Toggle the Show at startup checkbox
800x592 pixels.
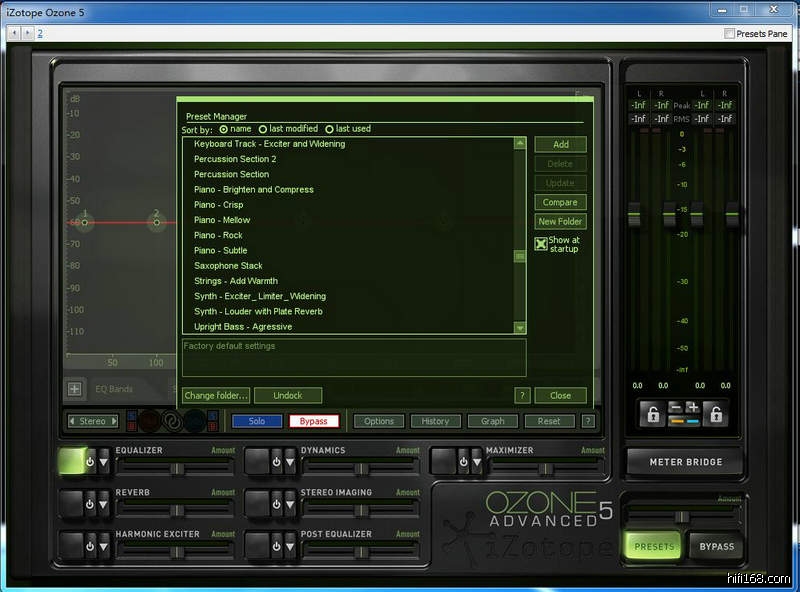pos(541,243)
